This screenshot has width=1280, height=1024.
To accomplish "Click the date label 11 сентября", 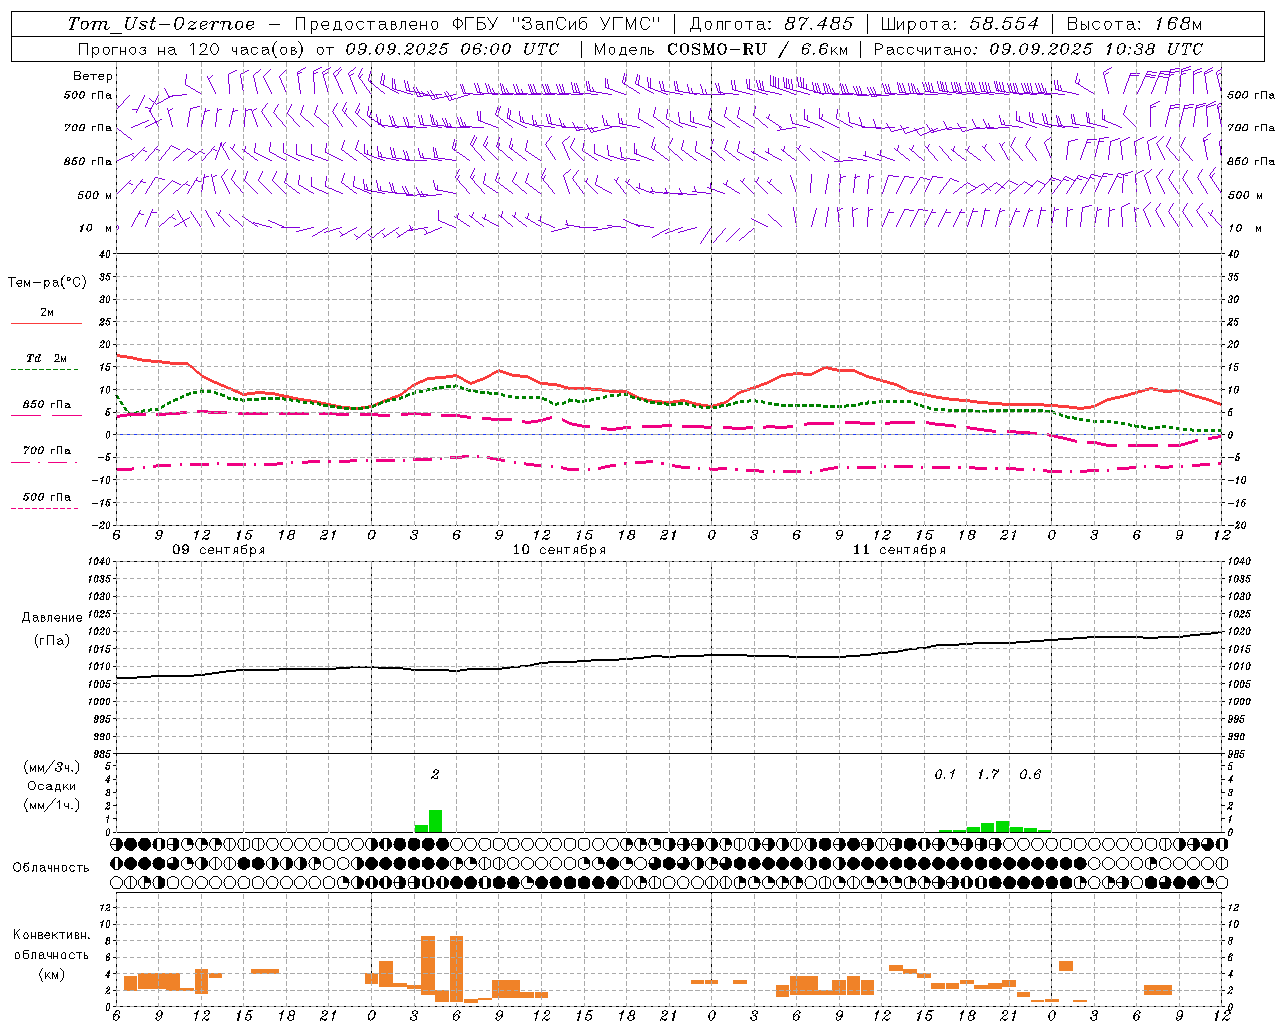I will [899, 550].
